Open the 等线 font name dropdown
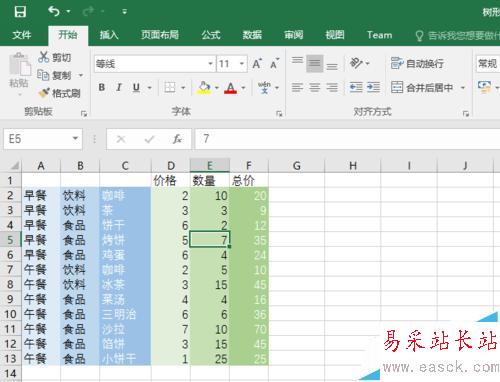 [210, 64]
